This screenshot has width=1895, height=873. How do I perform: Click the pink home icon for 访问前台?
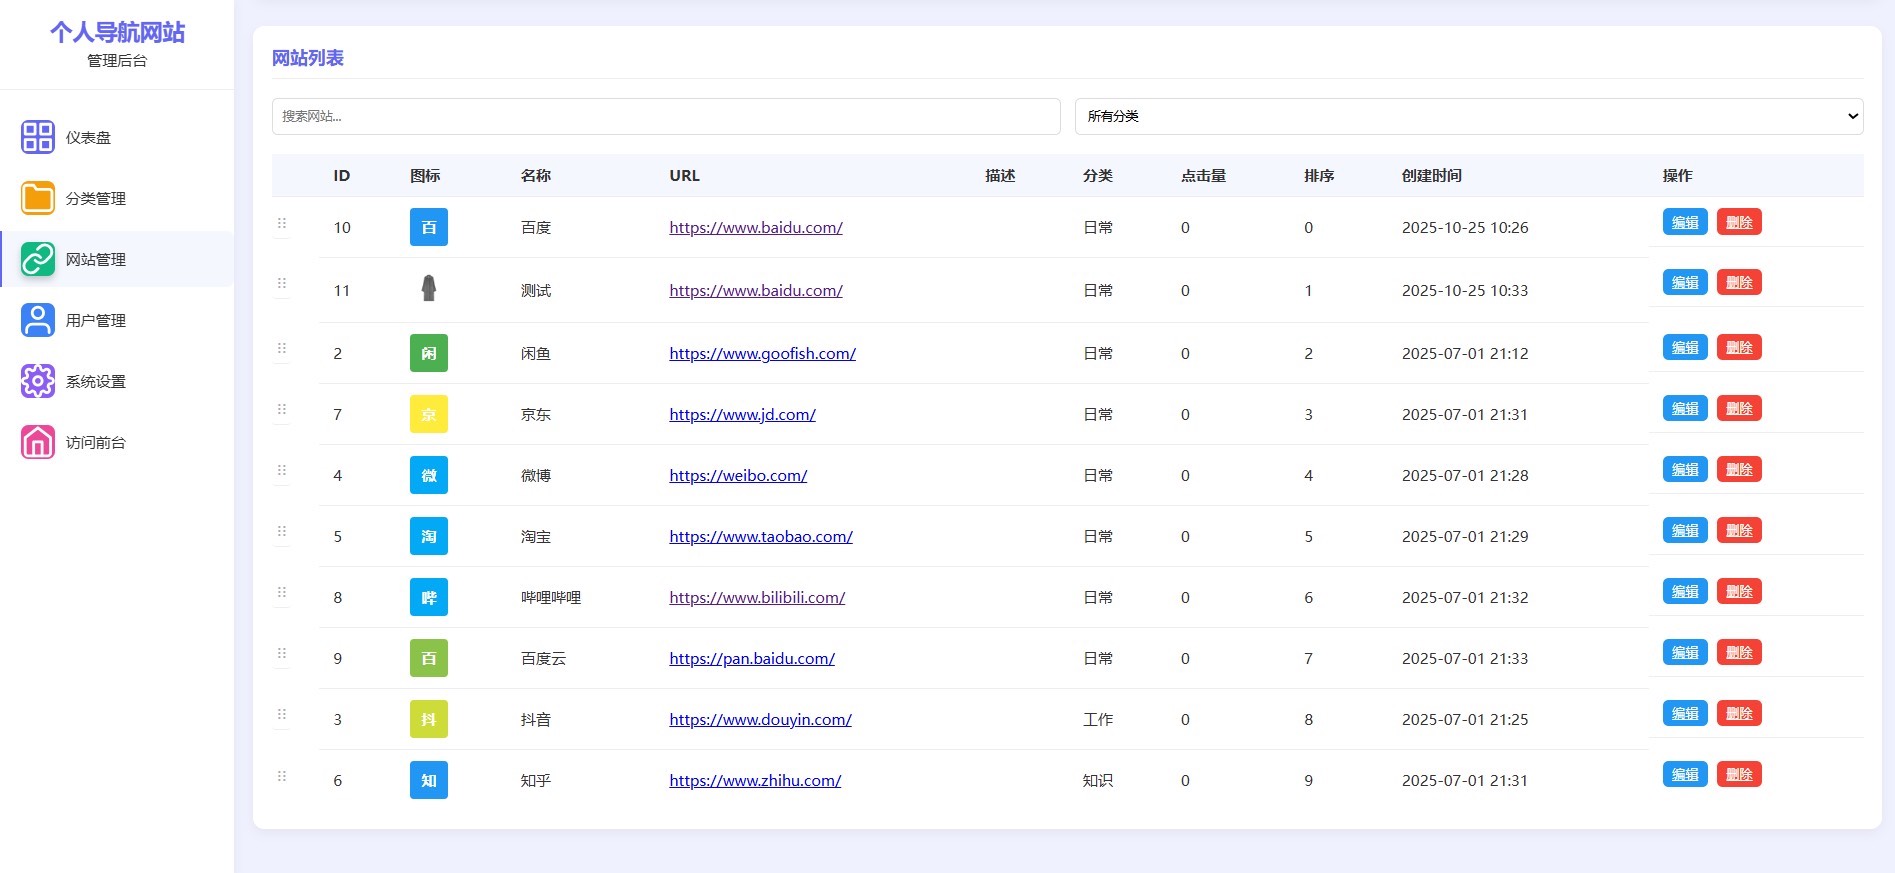click(38, 442)
